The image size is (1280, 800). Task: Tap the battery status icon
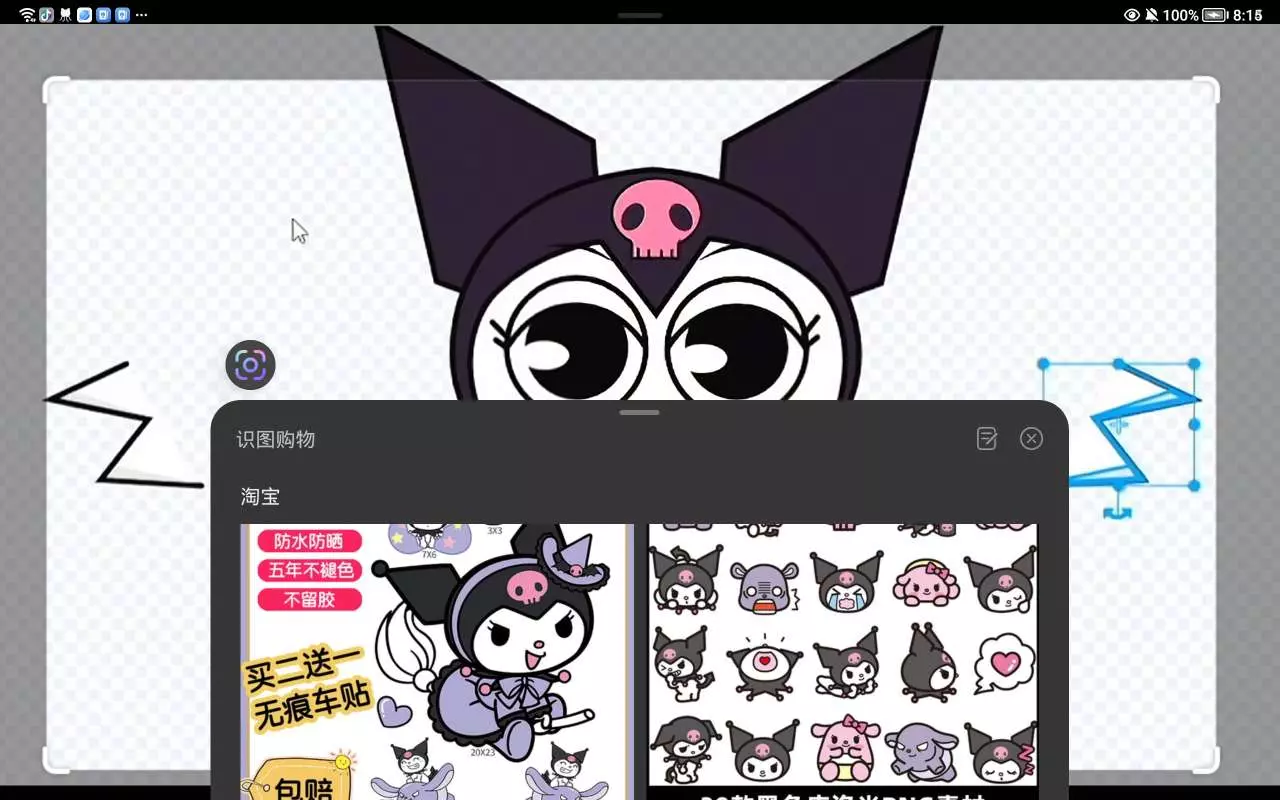1215,15
